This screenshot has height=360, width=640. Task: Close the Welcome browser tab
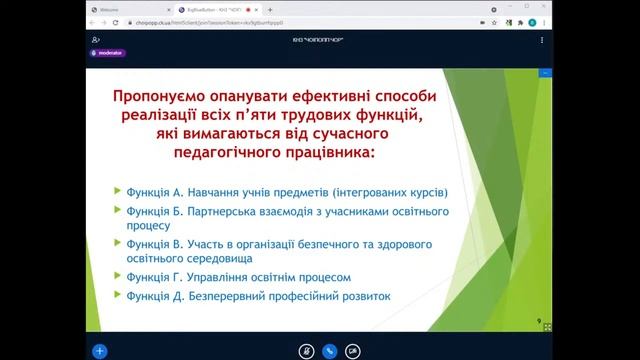pos(169,10)
